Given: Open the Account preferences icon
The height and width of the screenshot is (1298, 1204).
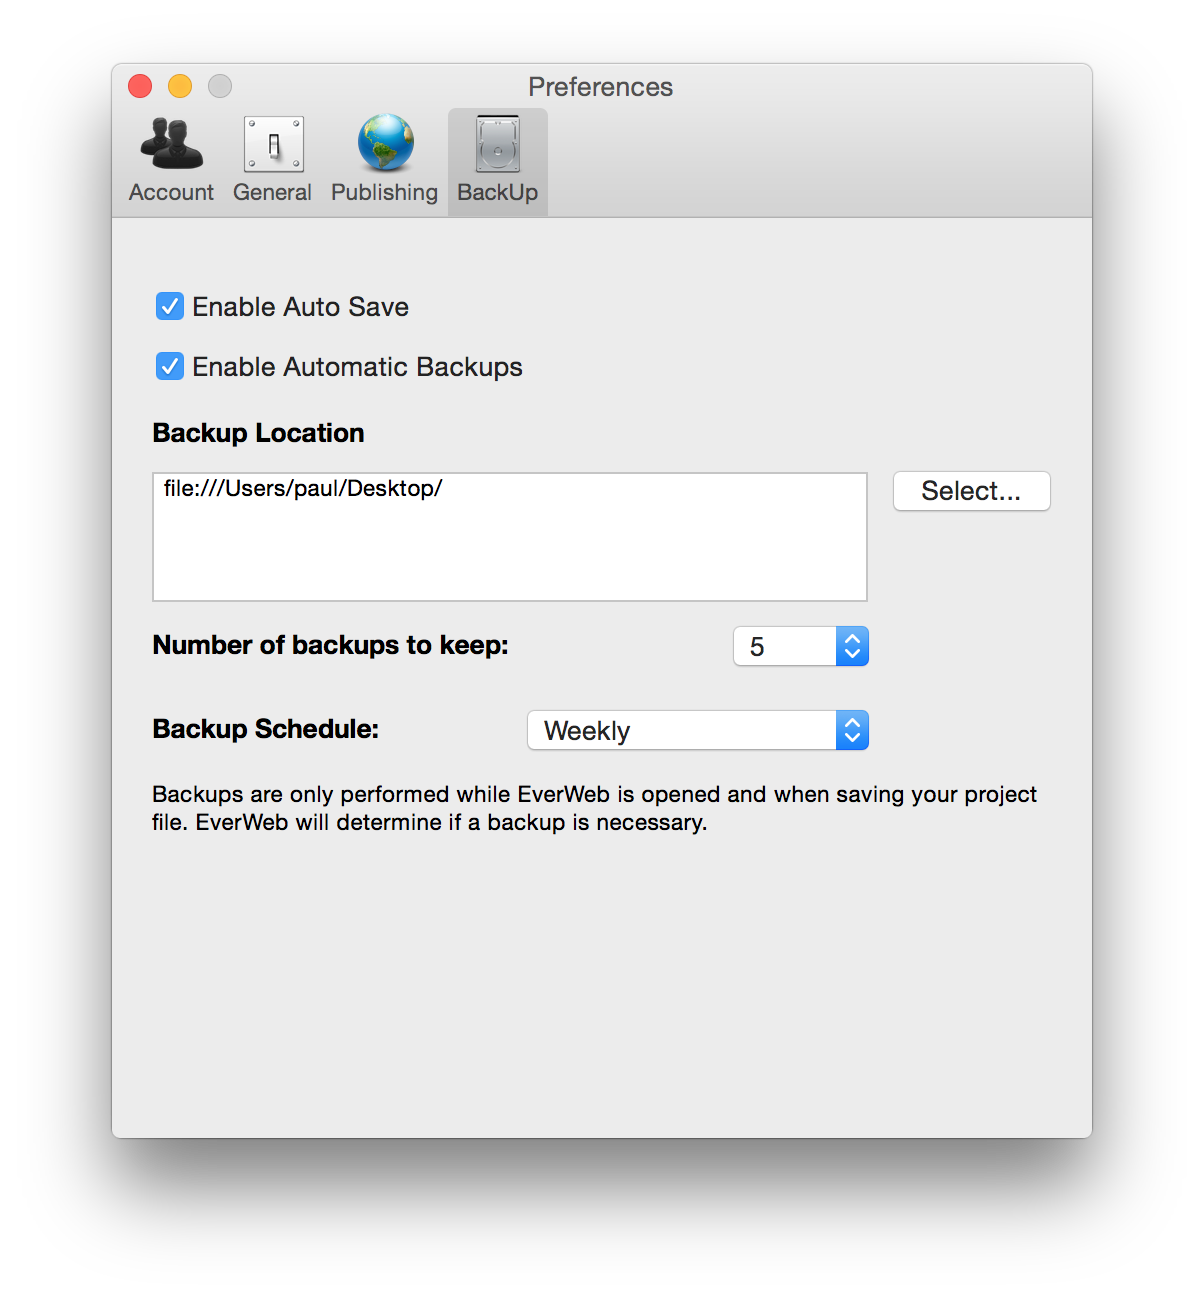Looking at the screenshot, I should click(x=171, y=144).
